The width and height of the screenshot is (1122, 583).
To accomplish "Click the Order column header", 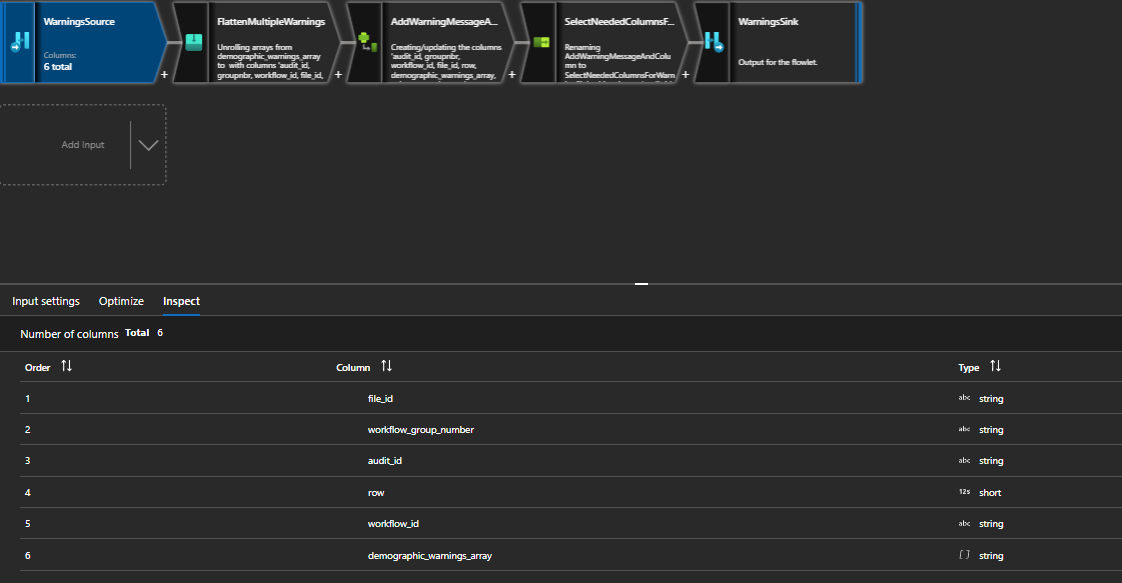I will coord(37,368).
